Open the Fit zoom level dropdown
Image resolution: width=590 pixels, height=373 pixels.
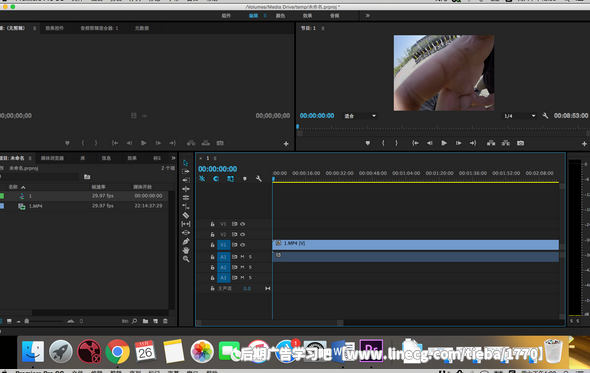359,116
